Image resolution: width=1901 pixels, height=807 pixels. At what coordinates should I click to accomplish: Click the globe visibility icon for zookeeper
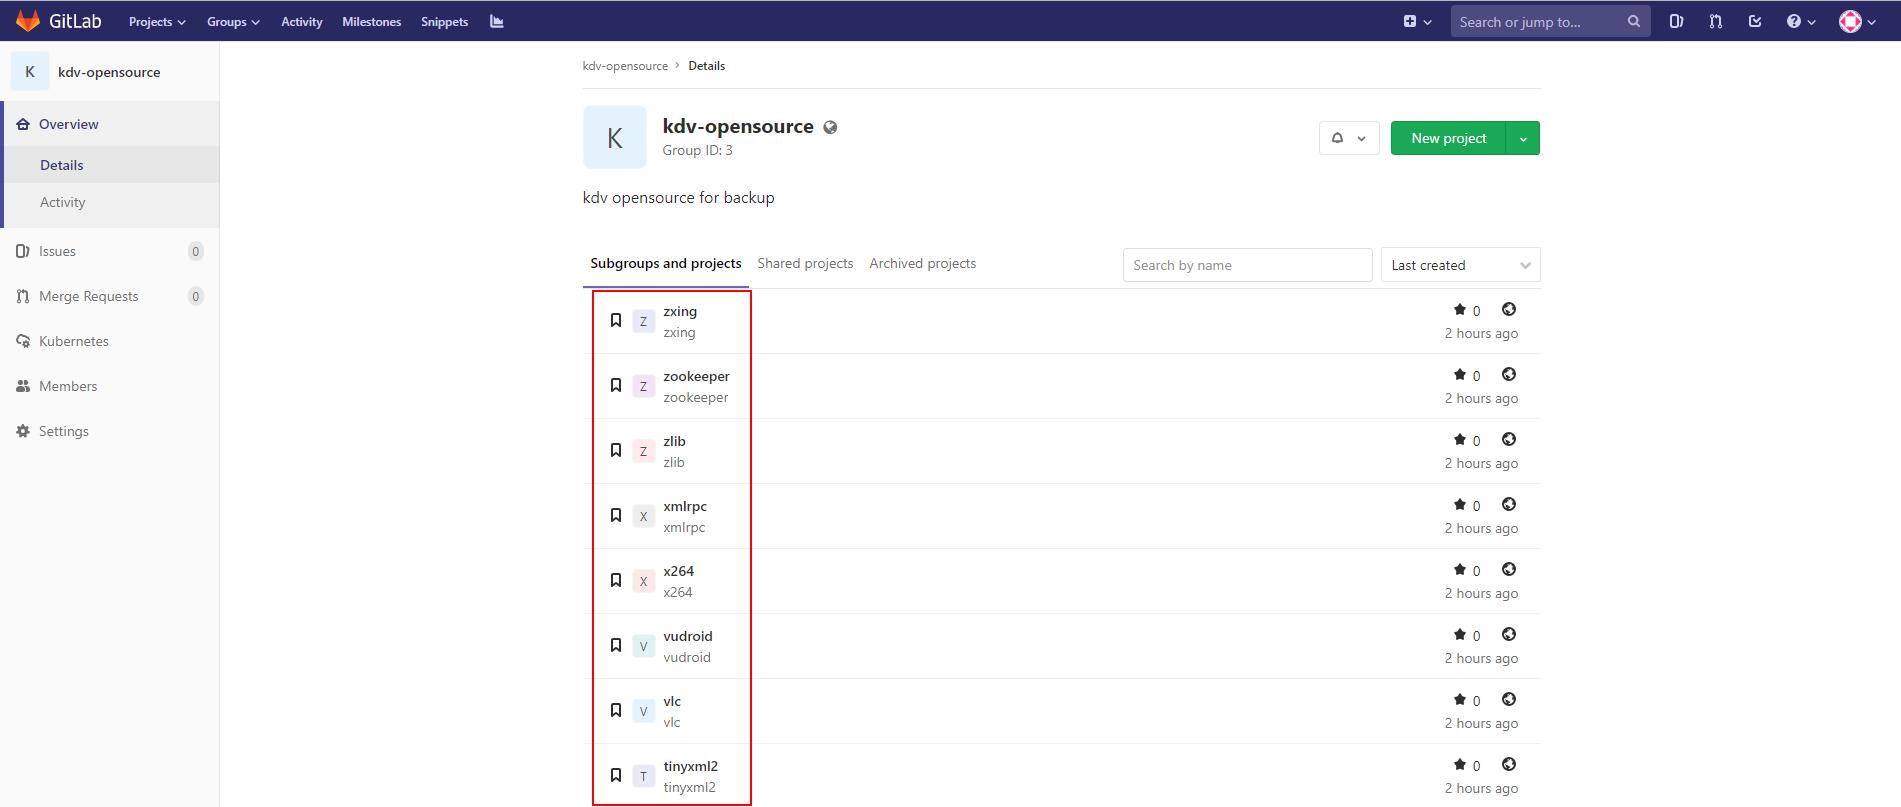1509,374
